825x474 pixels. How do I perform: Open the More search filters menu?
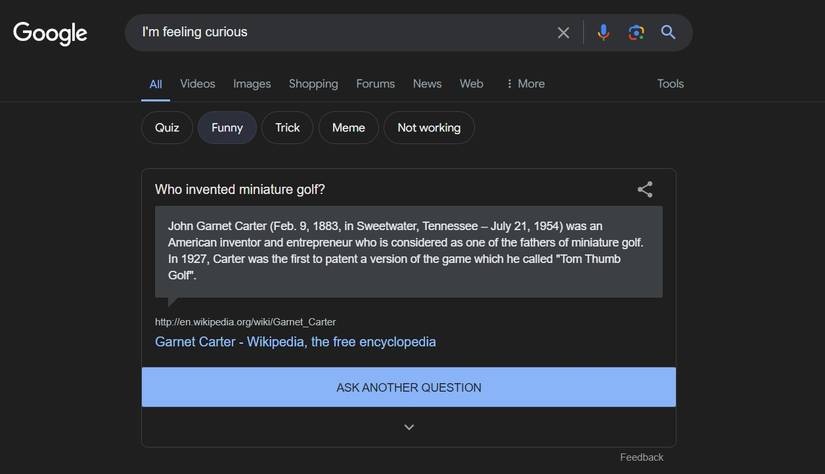(x=525, y=84)
